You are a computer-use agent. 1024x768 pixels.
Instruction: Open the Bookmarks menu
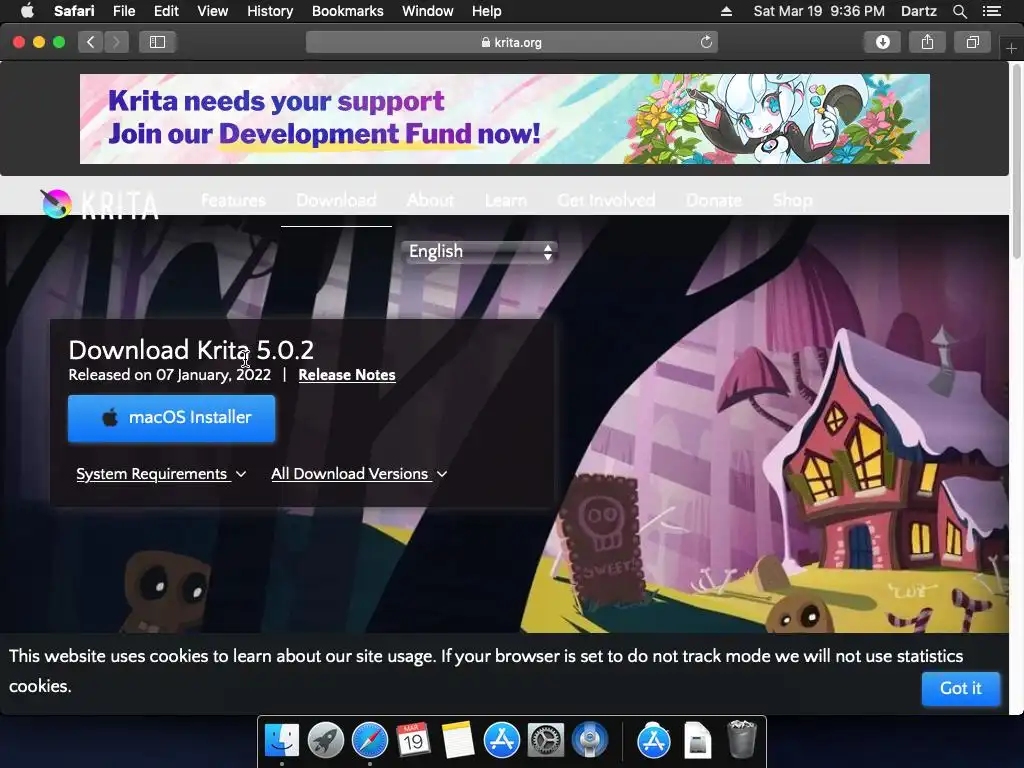347,11
